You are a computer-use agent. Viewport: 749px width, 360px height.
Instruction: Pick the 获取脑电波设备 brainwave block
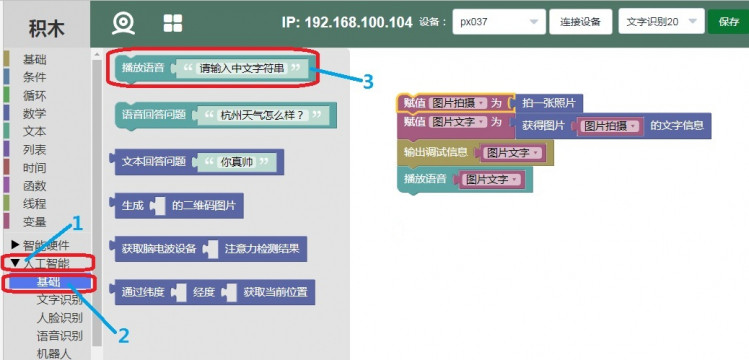(x=158, y=249)
